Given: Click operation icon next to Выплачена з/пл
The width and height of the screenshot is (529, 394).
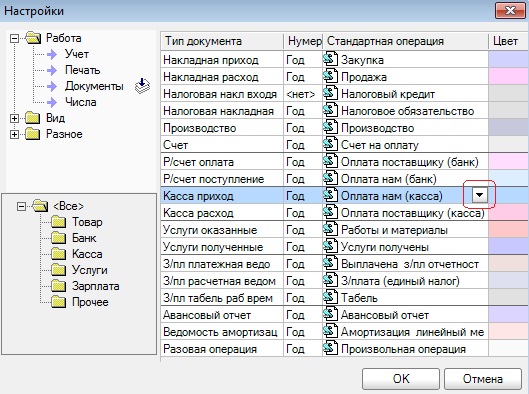Looking at the screenshot, I should (x=330, y=263).
